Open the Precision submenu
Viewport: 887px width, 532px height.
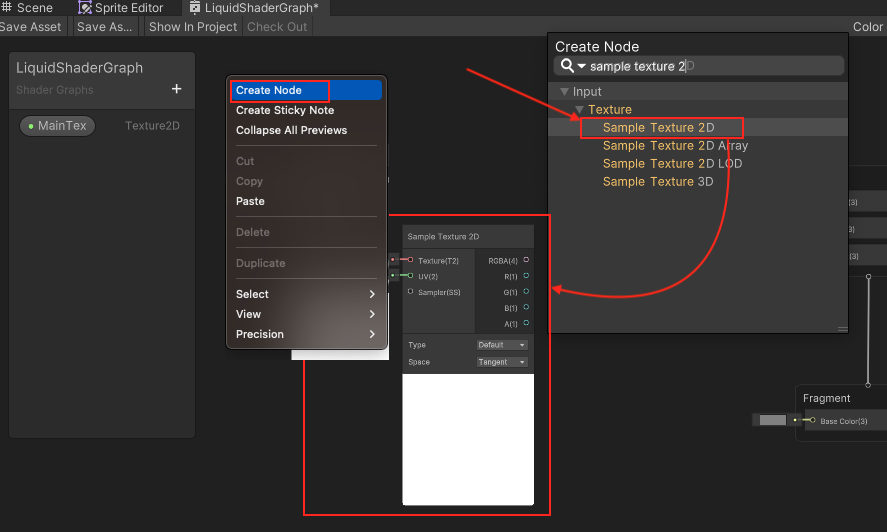306,334
